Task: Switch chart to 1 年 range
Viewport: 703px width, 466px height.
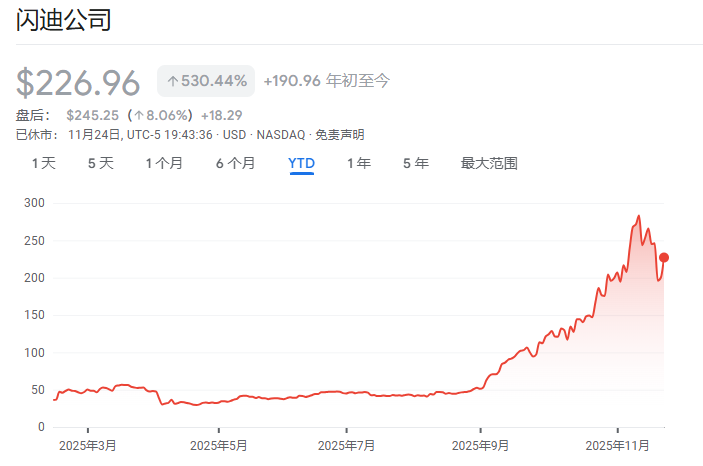Action: (359, 163)
